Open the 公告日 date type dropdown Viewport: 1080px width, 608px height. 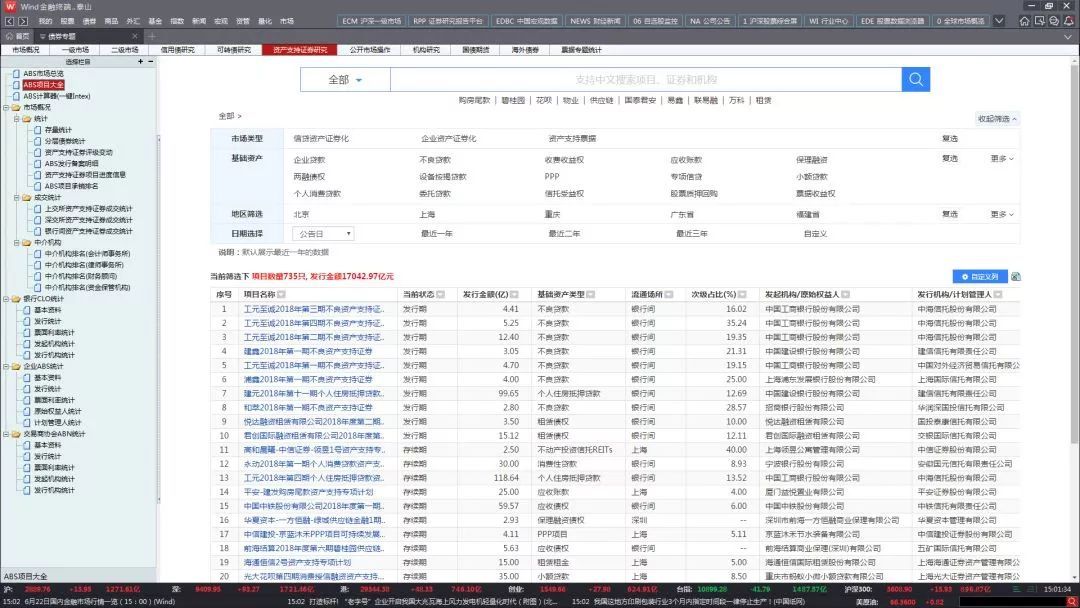(323, 233)
